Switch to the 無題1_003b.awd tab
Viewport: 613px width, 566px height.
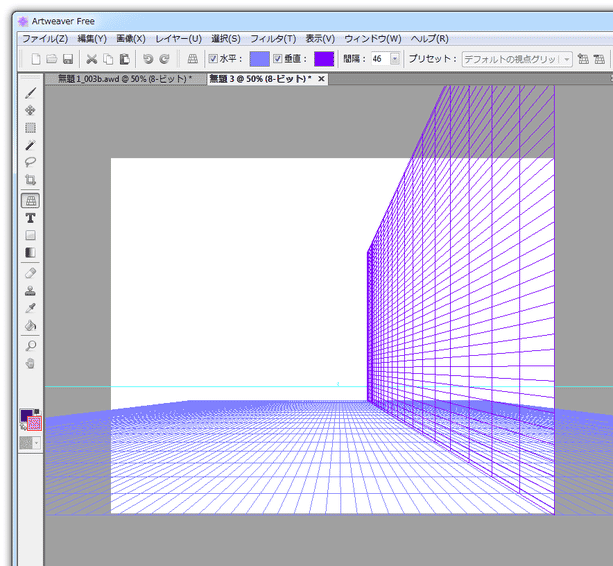(x=125, y=79)
